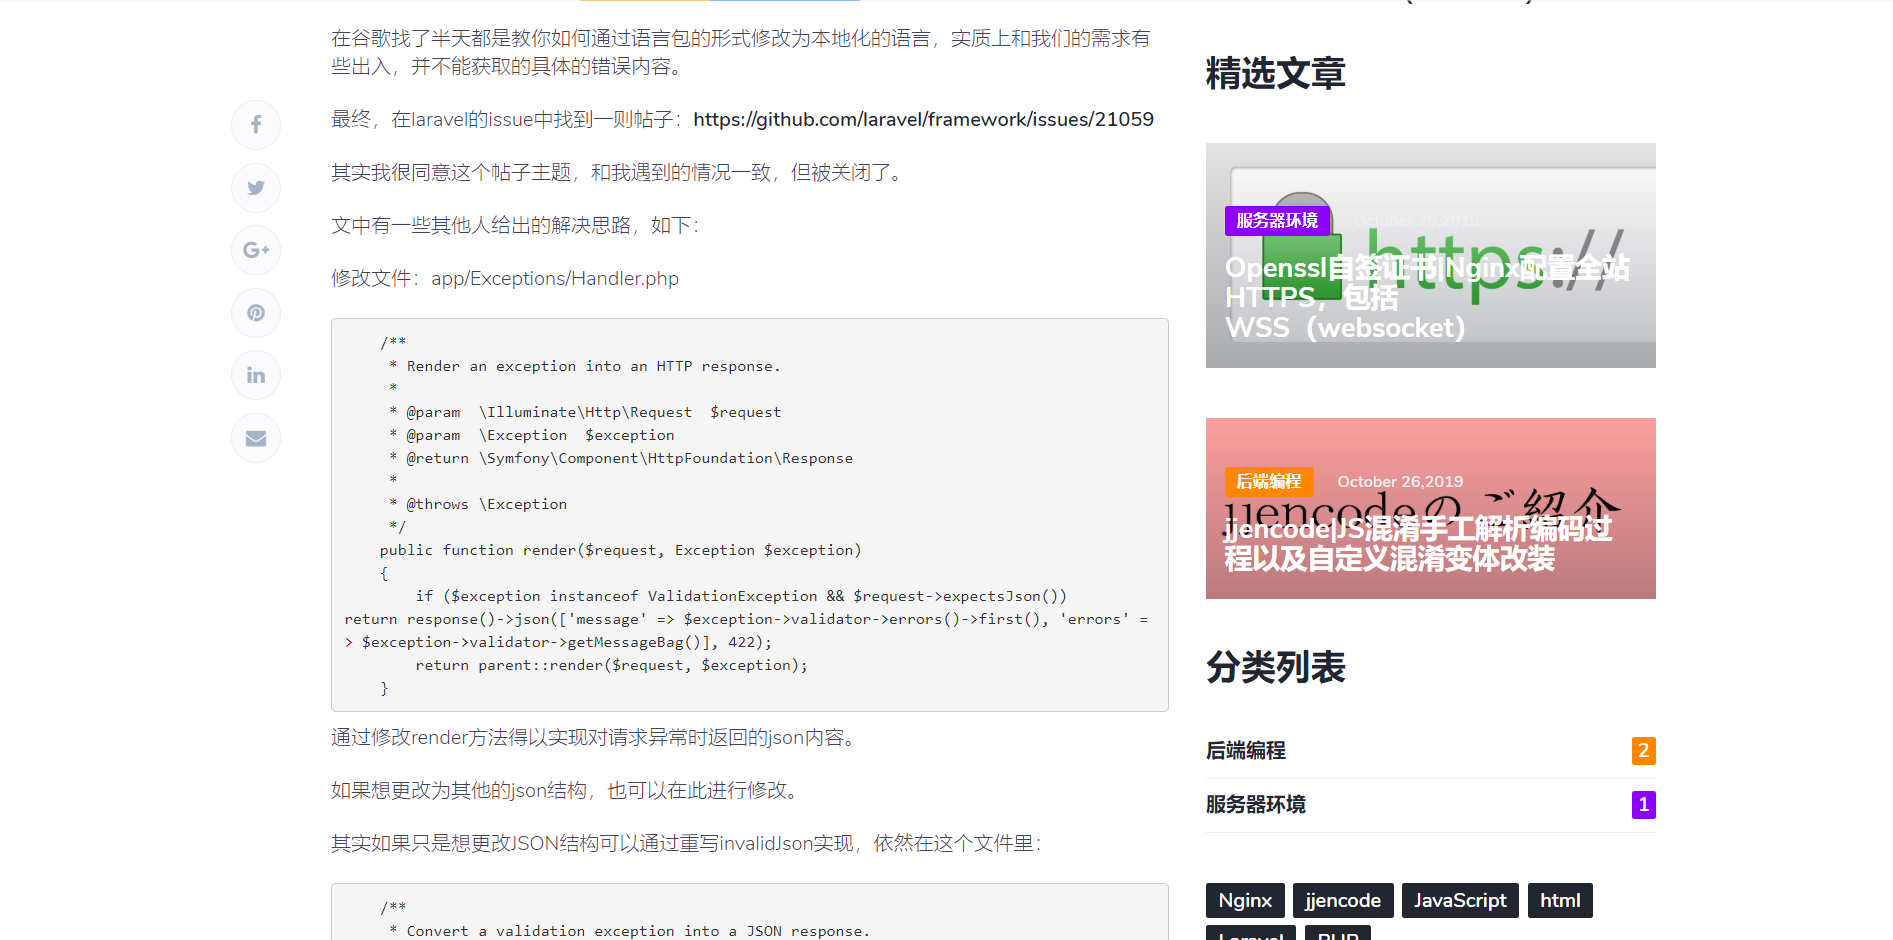
Task: Share article on Twitter
Action: (x=256, y=188)
